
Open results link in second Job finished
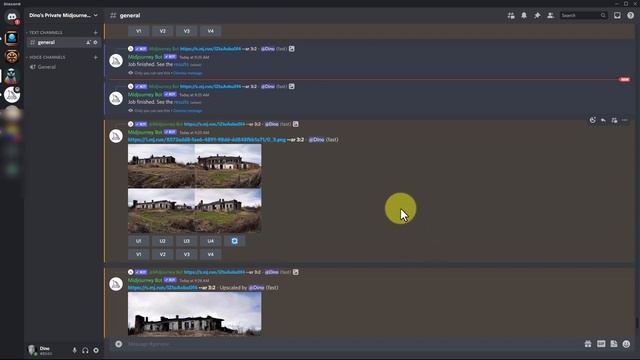pos(181,102)
